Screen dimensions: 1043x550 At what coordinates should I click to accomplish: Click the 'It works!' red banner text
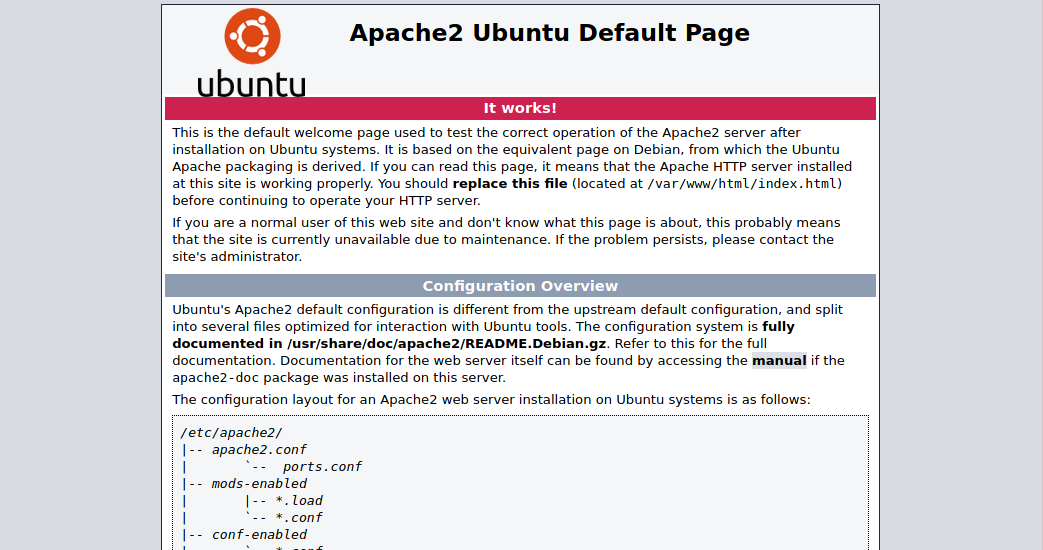point(520,108)
